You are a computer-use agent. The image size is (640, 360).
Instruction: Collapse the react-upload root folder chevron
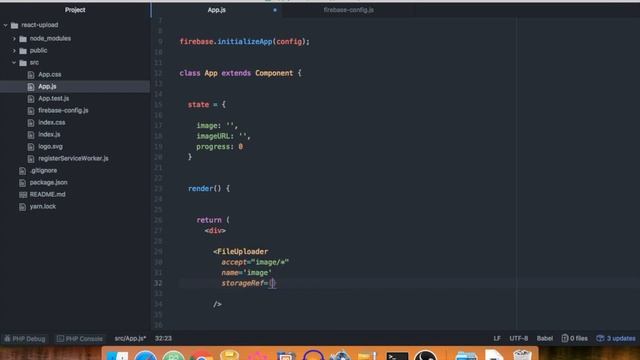click(6, 25)
